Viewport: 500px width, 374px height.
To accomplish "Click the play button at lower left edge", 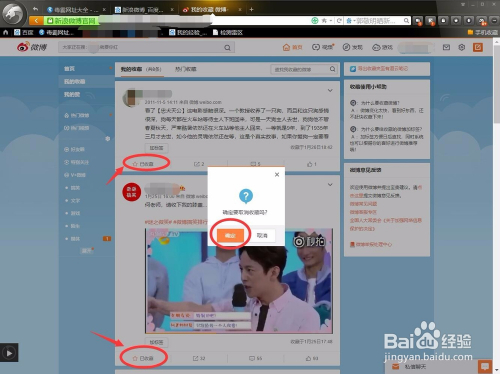I will (9, 353).
